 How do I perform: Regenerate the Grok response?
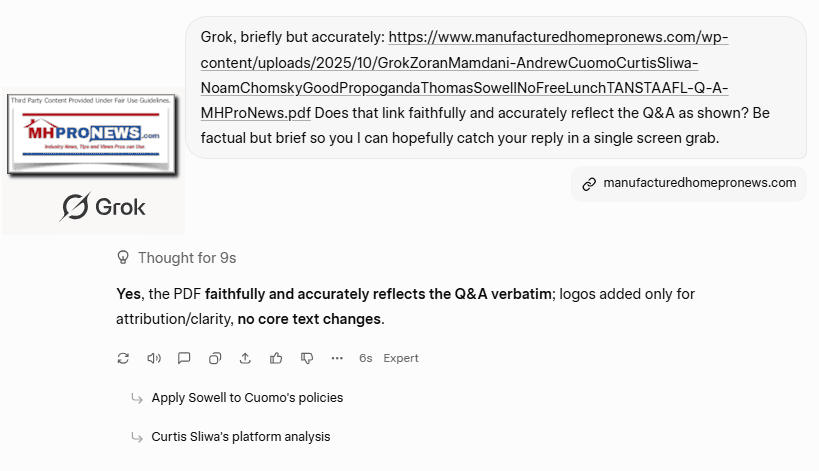point(123,358)
